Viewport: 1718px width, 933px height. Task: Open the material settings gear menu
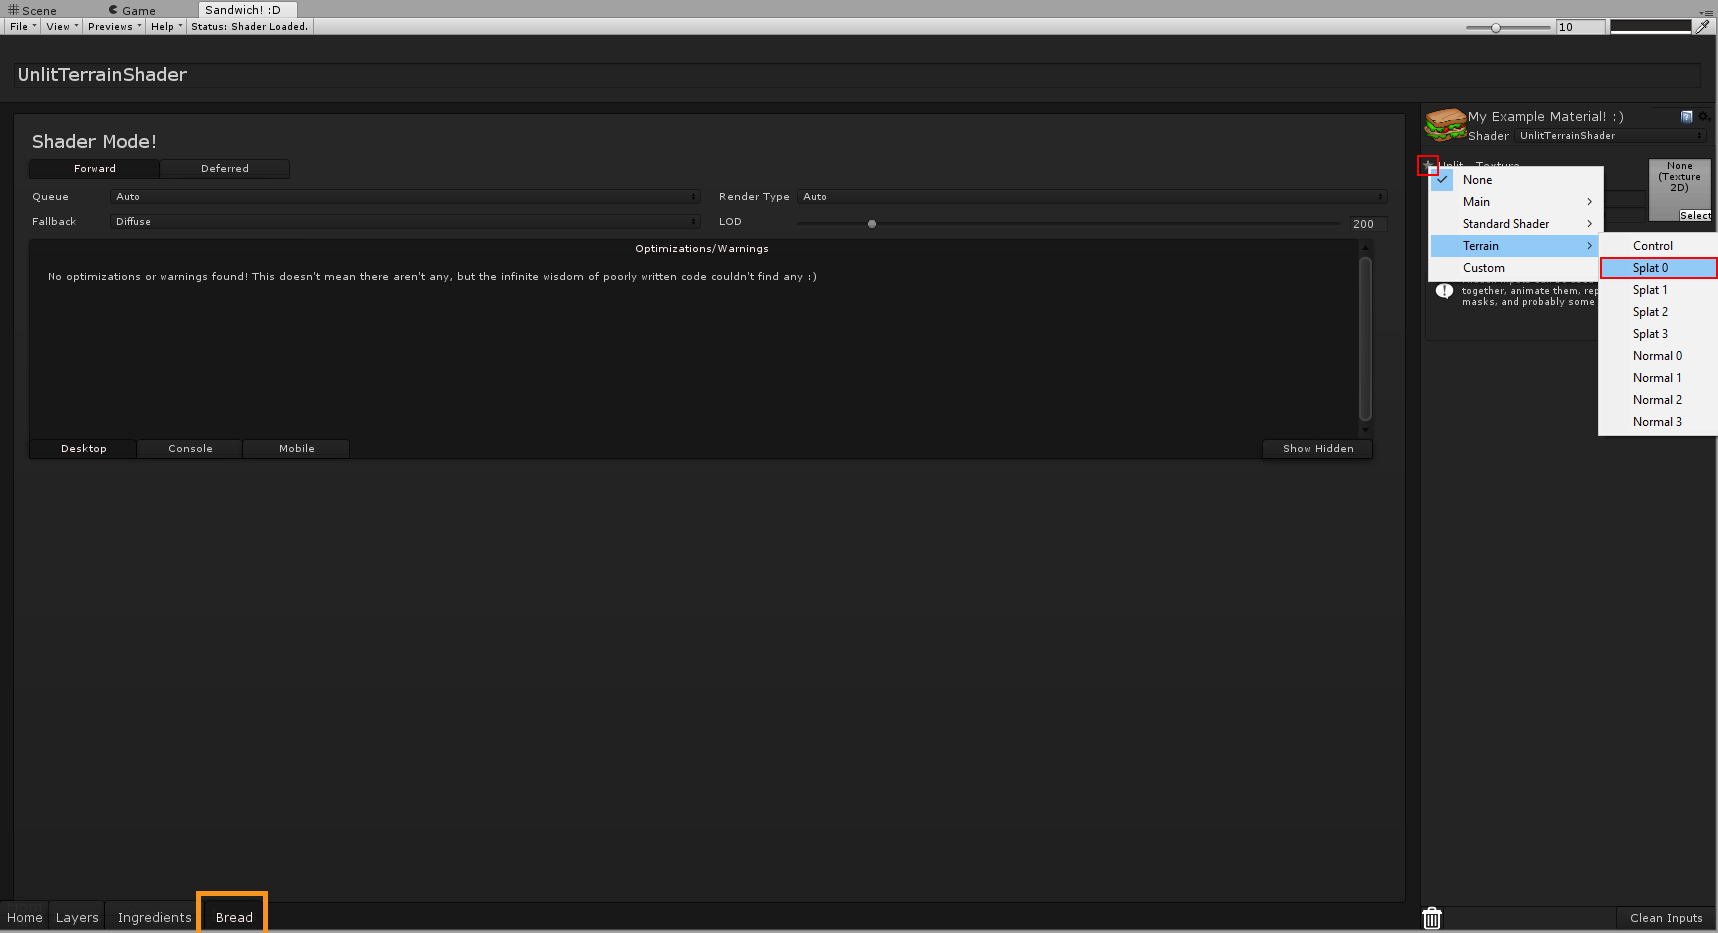tap(1703, 116)
